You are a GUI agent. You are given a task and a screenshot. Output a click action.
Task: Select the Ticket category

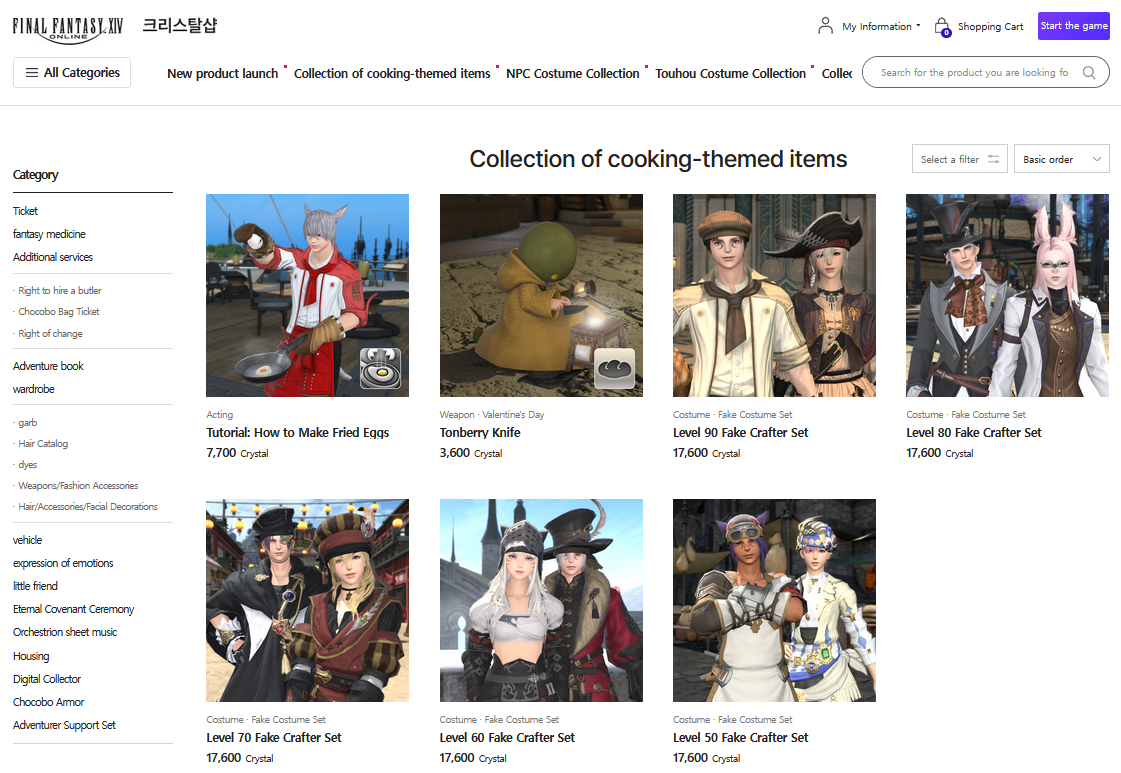[x=25, y=211]
